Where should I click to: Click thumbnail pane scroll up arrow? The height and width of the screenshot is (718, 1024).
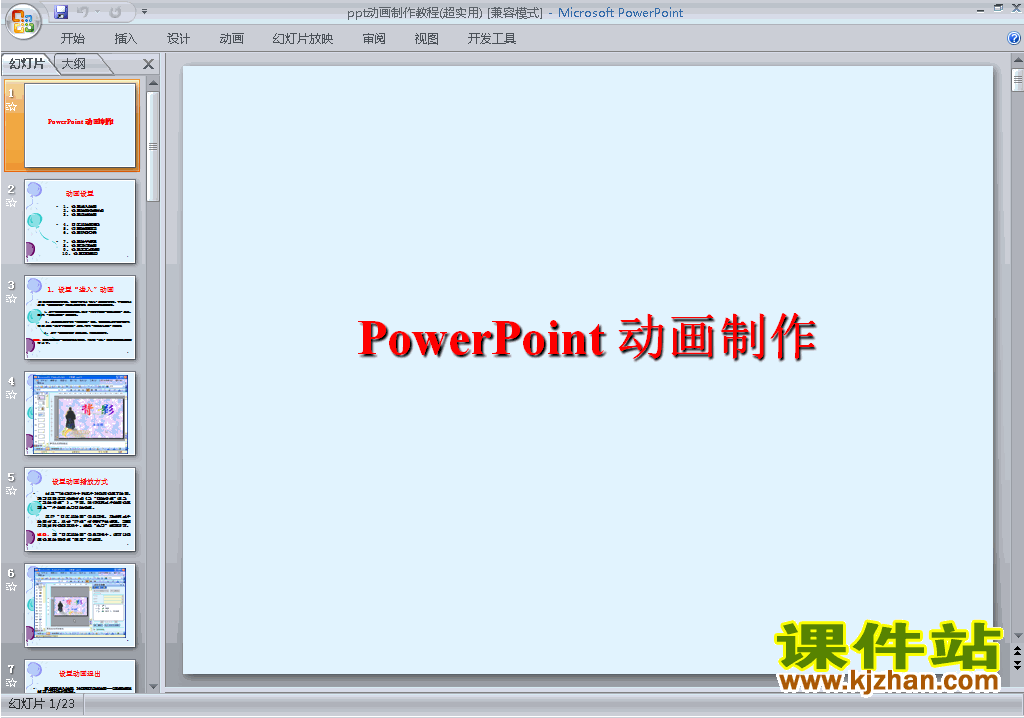point(153,83)
